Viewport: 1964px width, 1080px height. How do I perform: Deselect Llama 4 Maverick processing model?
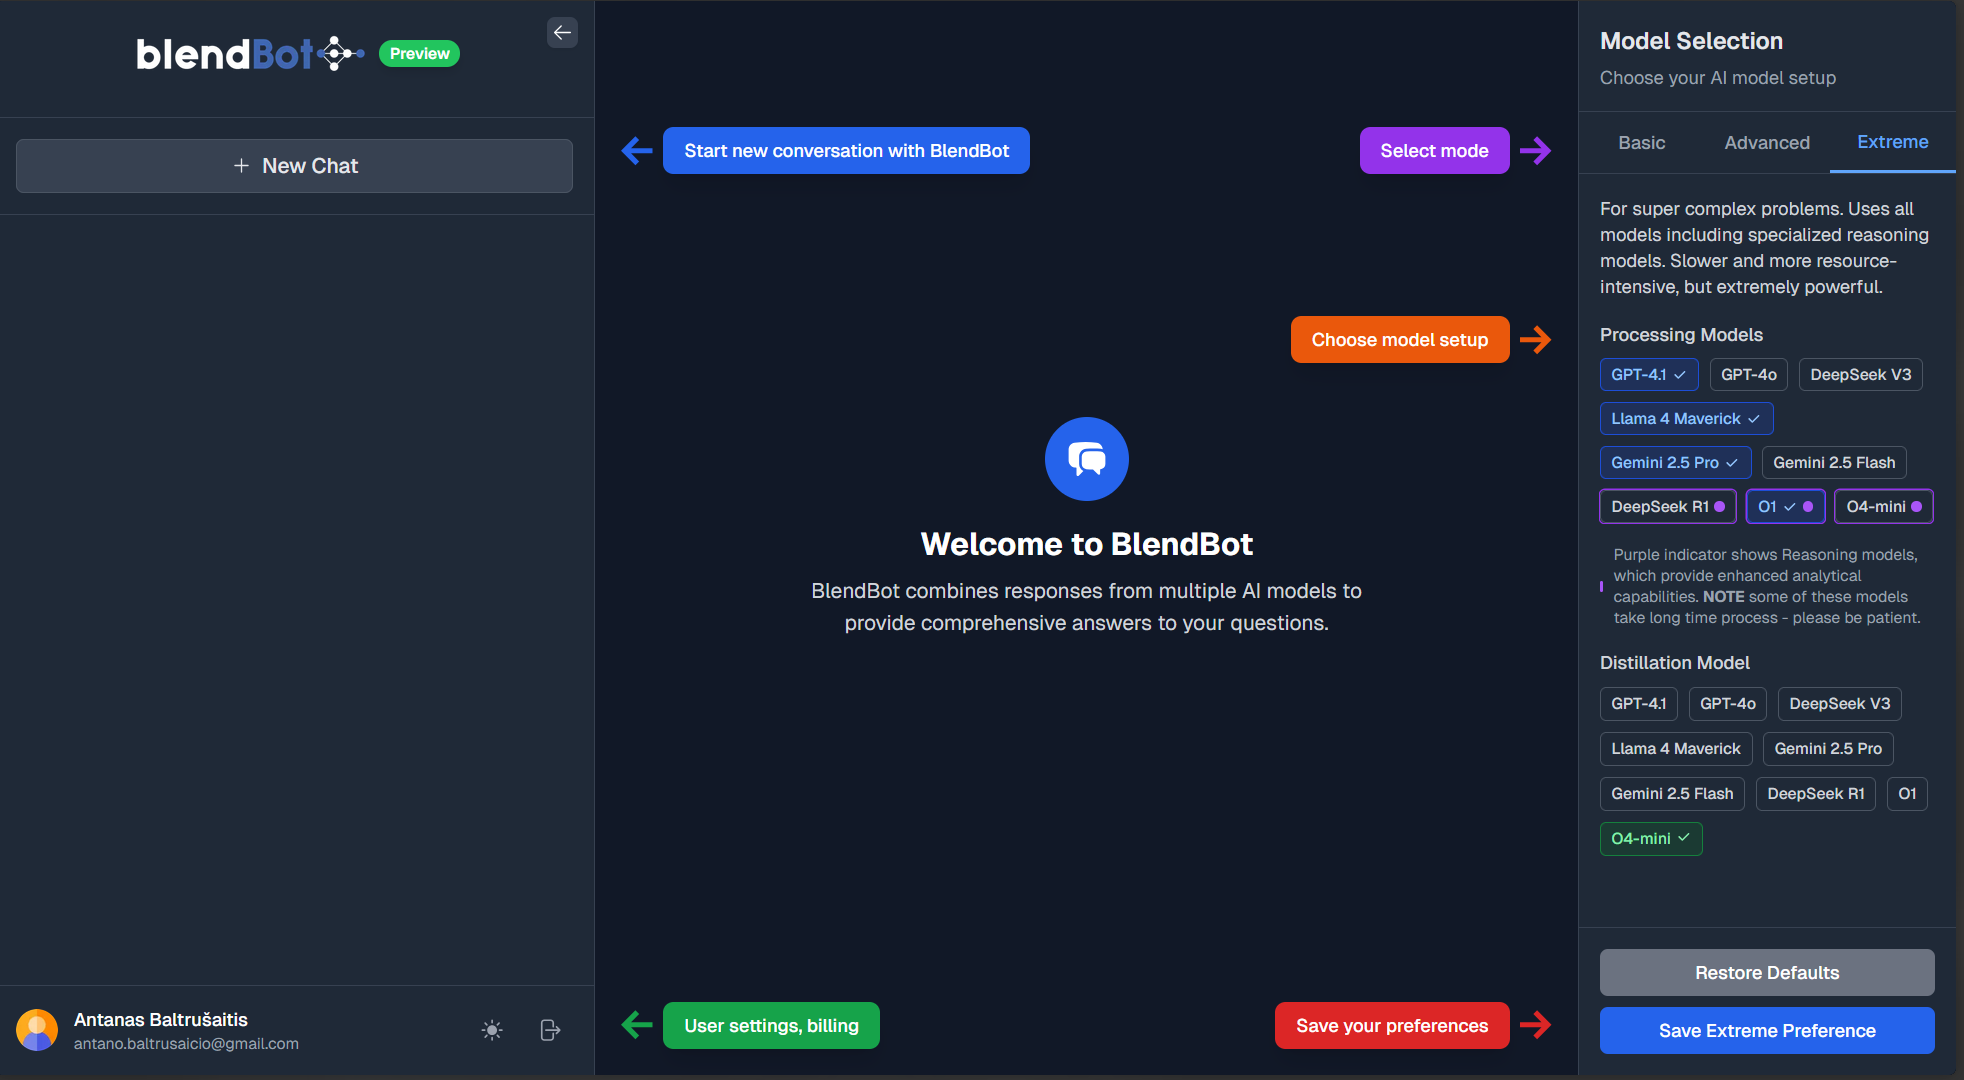[x=1686, y=419]
